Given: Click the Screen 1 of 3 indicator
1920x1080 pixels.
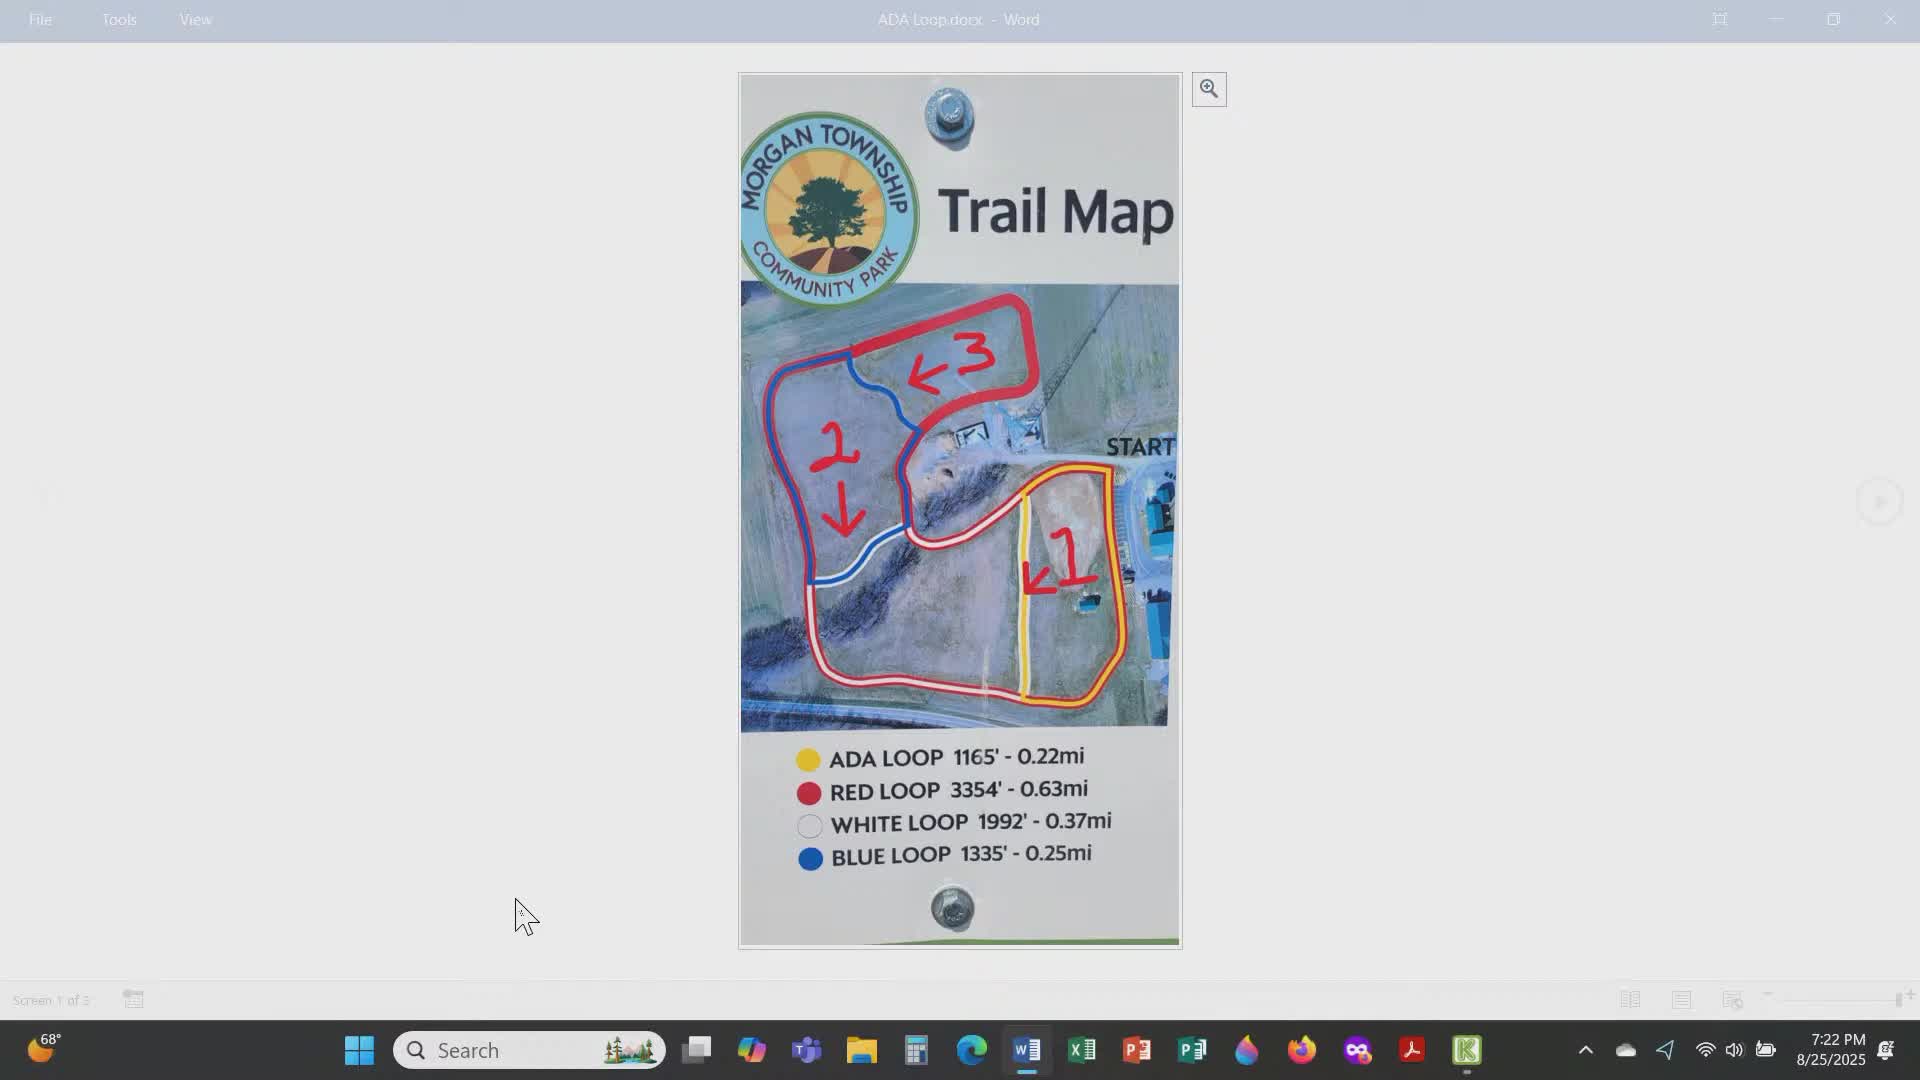Looking at the screenshot, I should pos(51,999).
